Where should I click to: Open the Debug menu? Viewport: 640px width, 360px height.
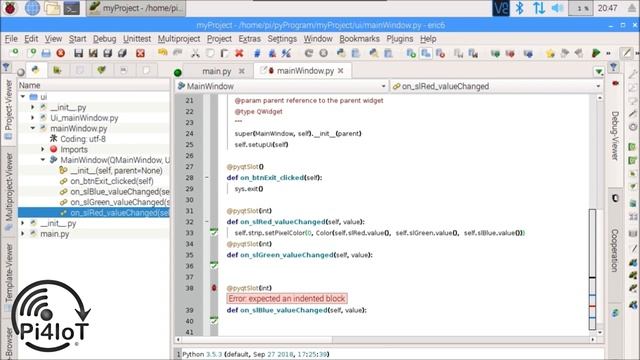click(x=104, y=39)
